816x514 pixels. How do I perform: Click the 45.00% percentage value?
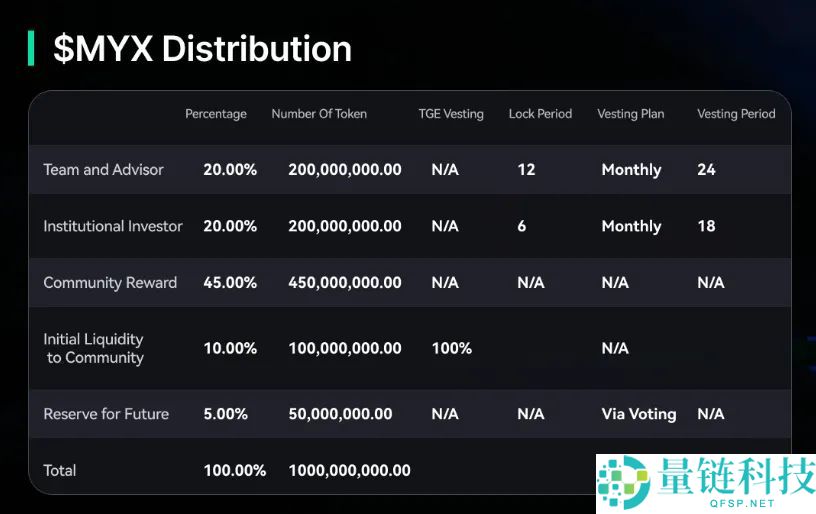tap(230, 283)
